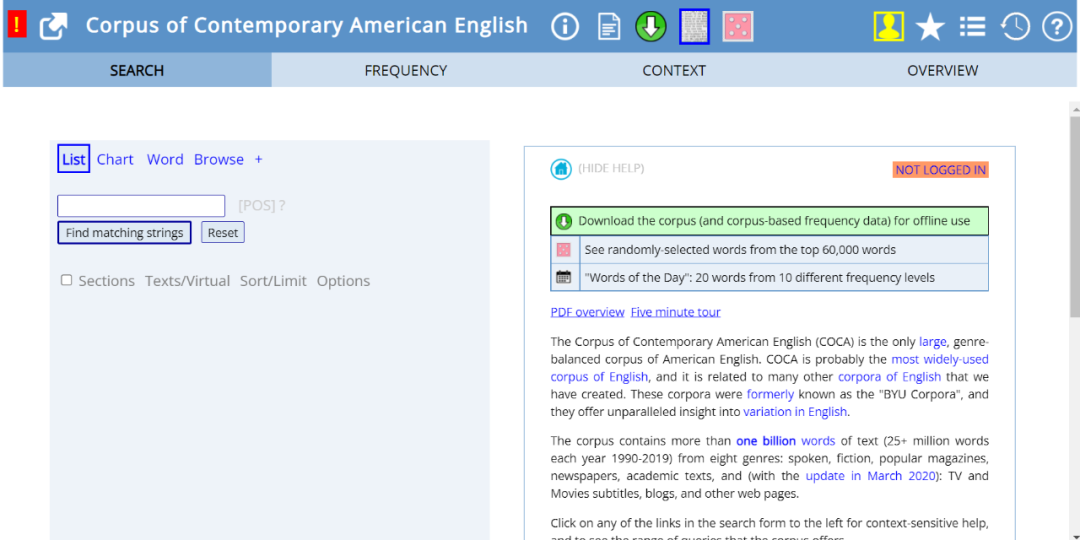
Task: Switch to the FREQUENCY tab
Action: 406,70
